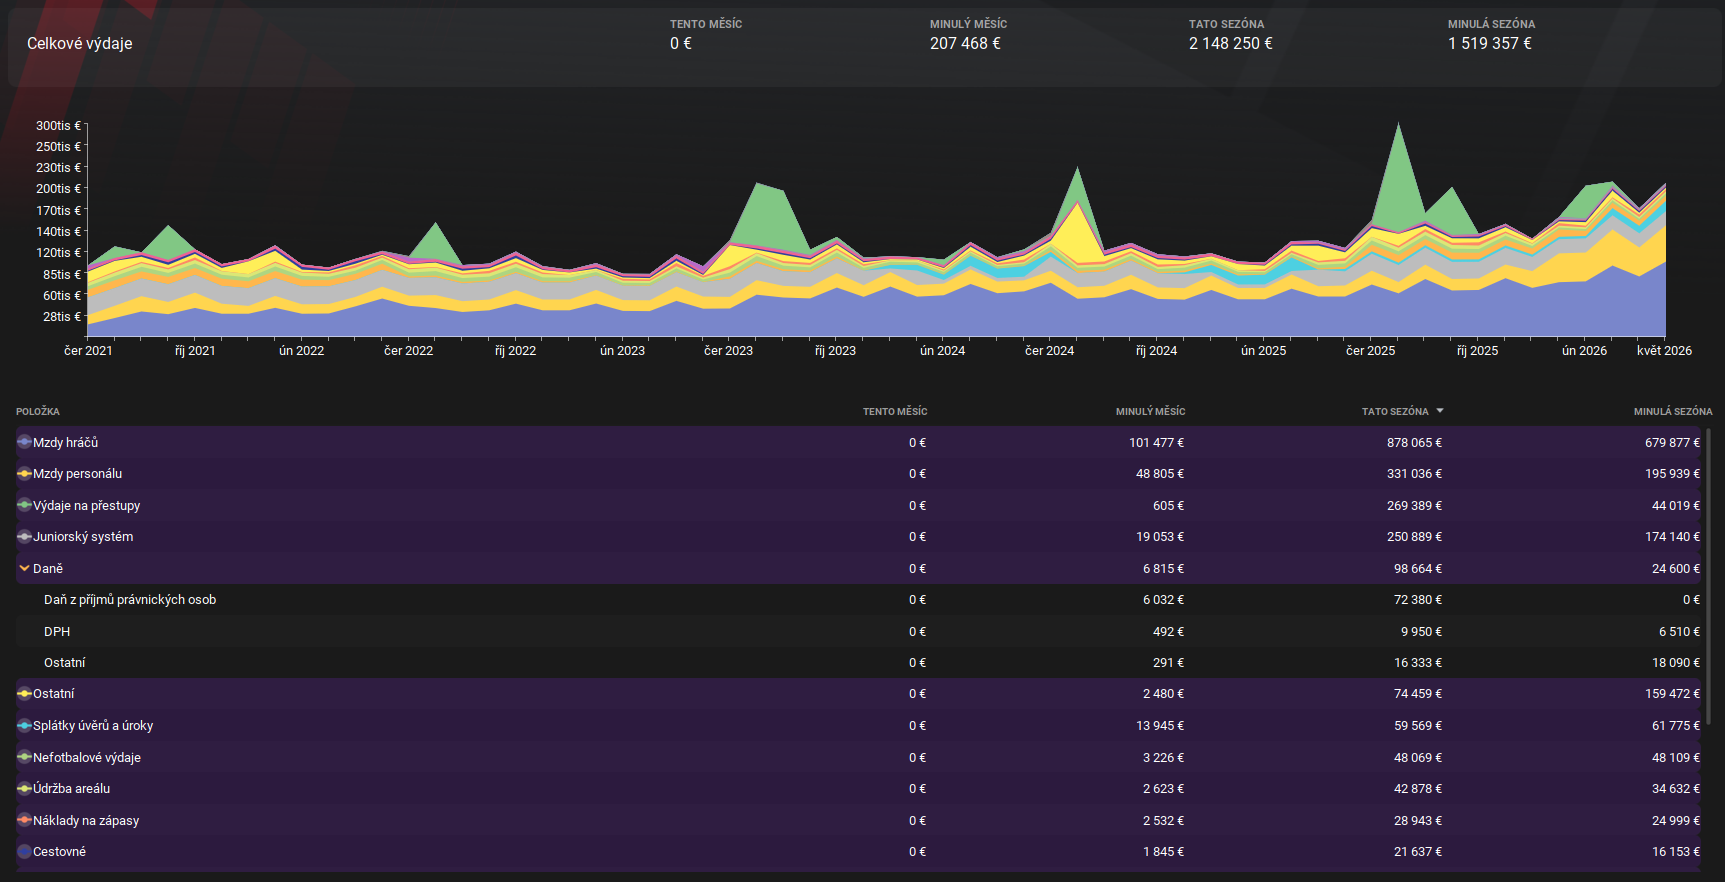Click the 331 036 € season value
Viewport: 1725px width, 882px height.
point(1414,474)
